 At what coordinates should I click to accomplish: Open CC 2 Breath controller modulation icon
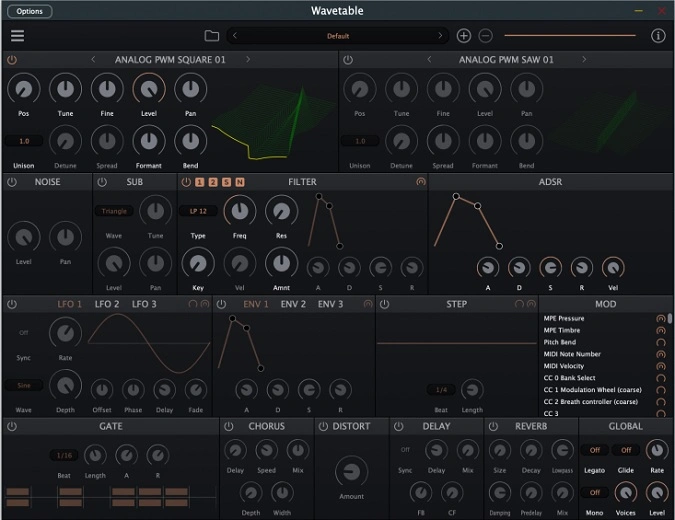660,402
